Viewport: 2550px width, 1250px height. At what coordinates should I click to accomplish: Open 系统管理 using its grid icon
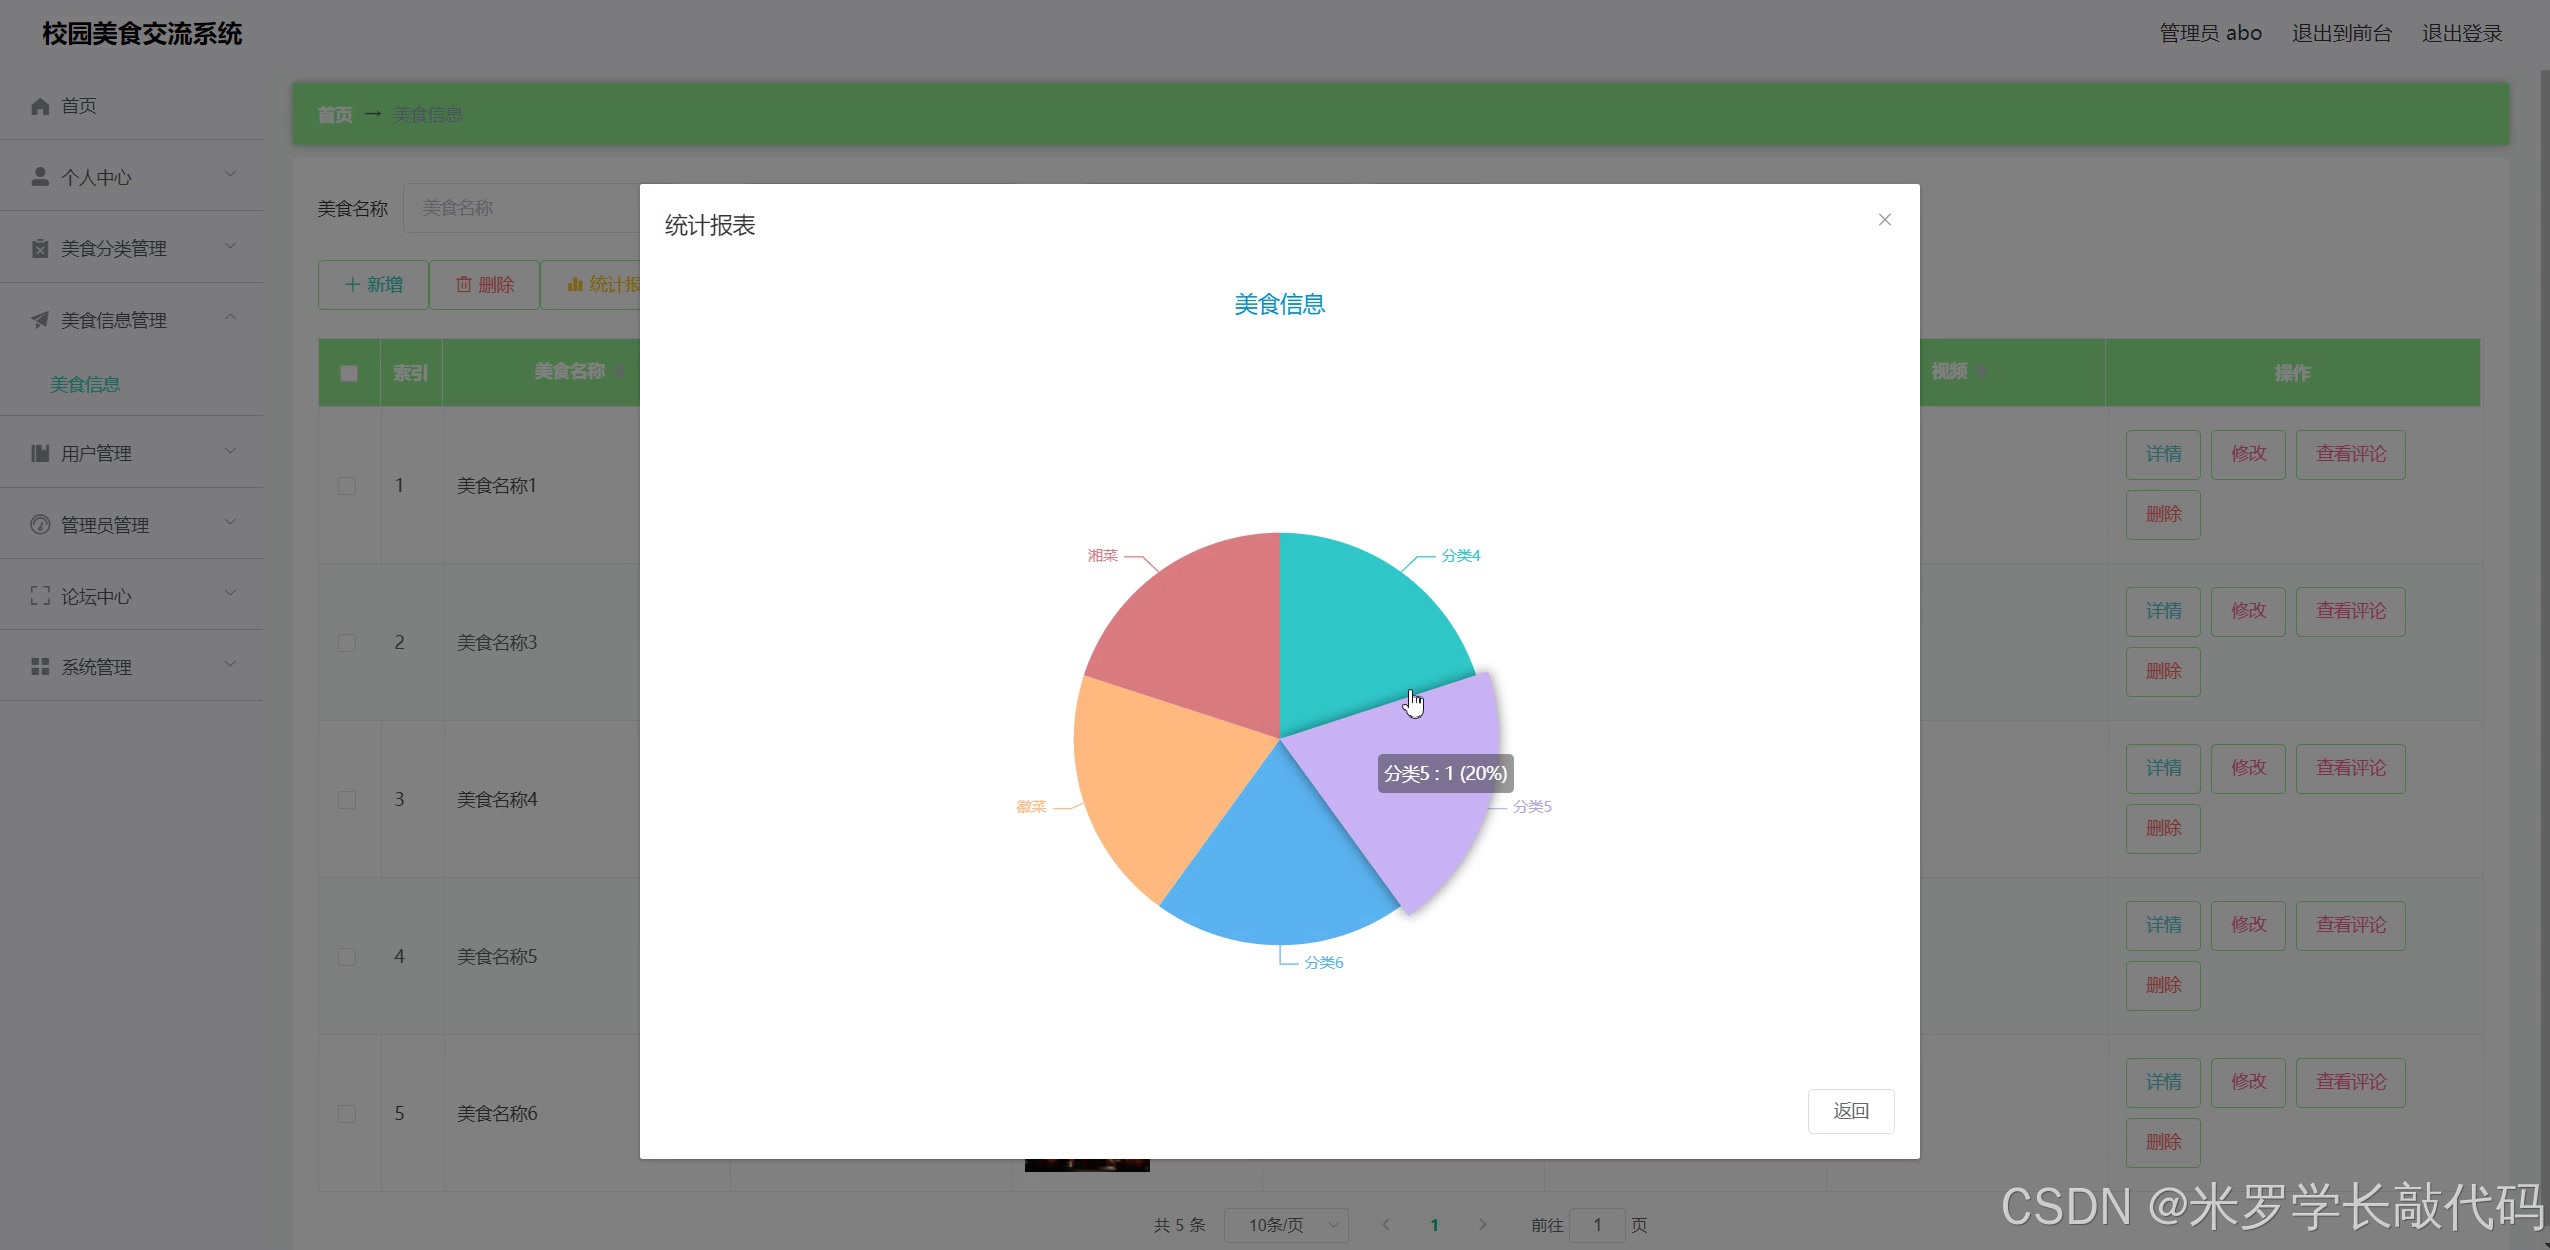[40, 666]
